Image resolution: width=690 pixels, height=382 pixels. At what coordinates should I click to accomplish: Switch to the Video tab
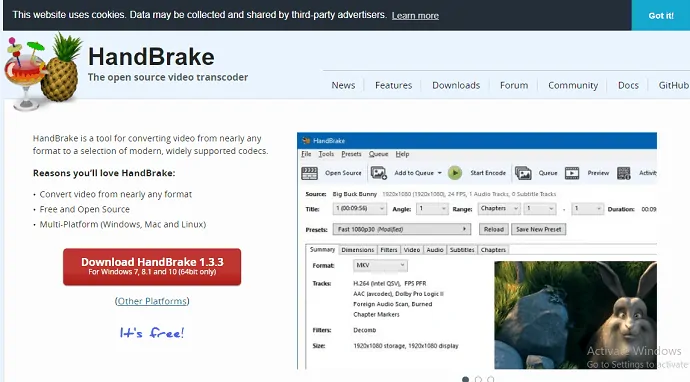tap(412, 250)
